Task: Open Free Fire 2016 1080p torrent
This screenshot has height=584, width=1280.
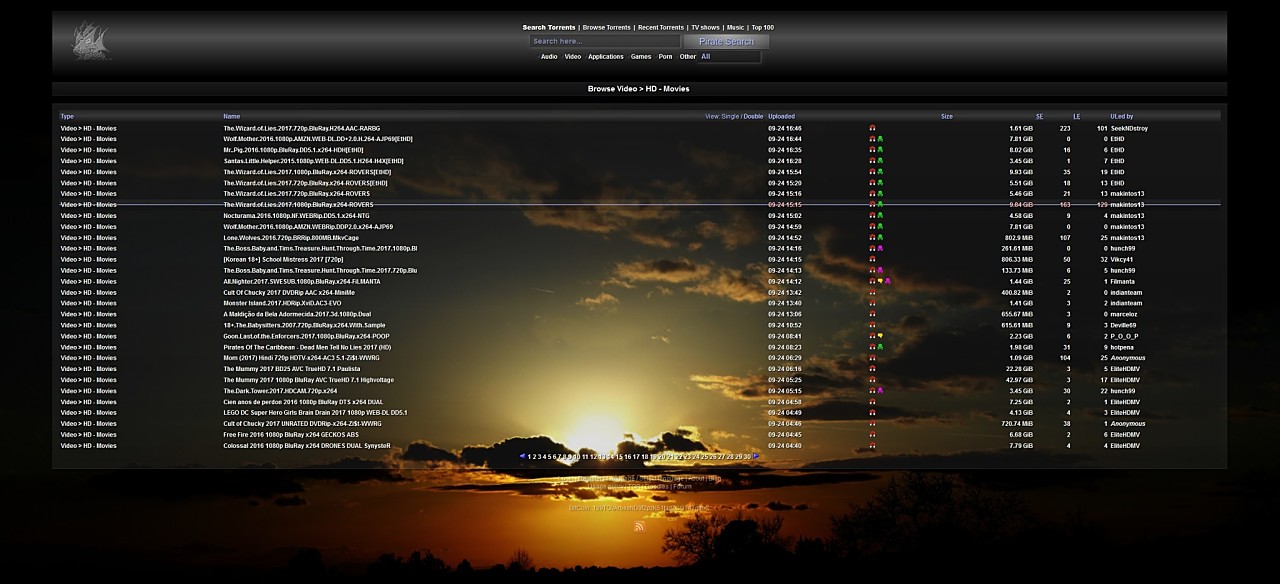Action: (x=291, y=435)
